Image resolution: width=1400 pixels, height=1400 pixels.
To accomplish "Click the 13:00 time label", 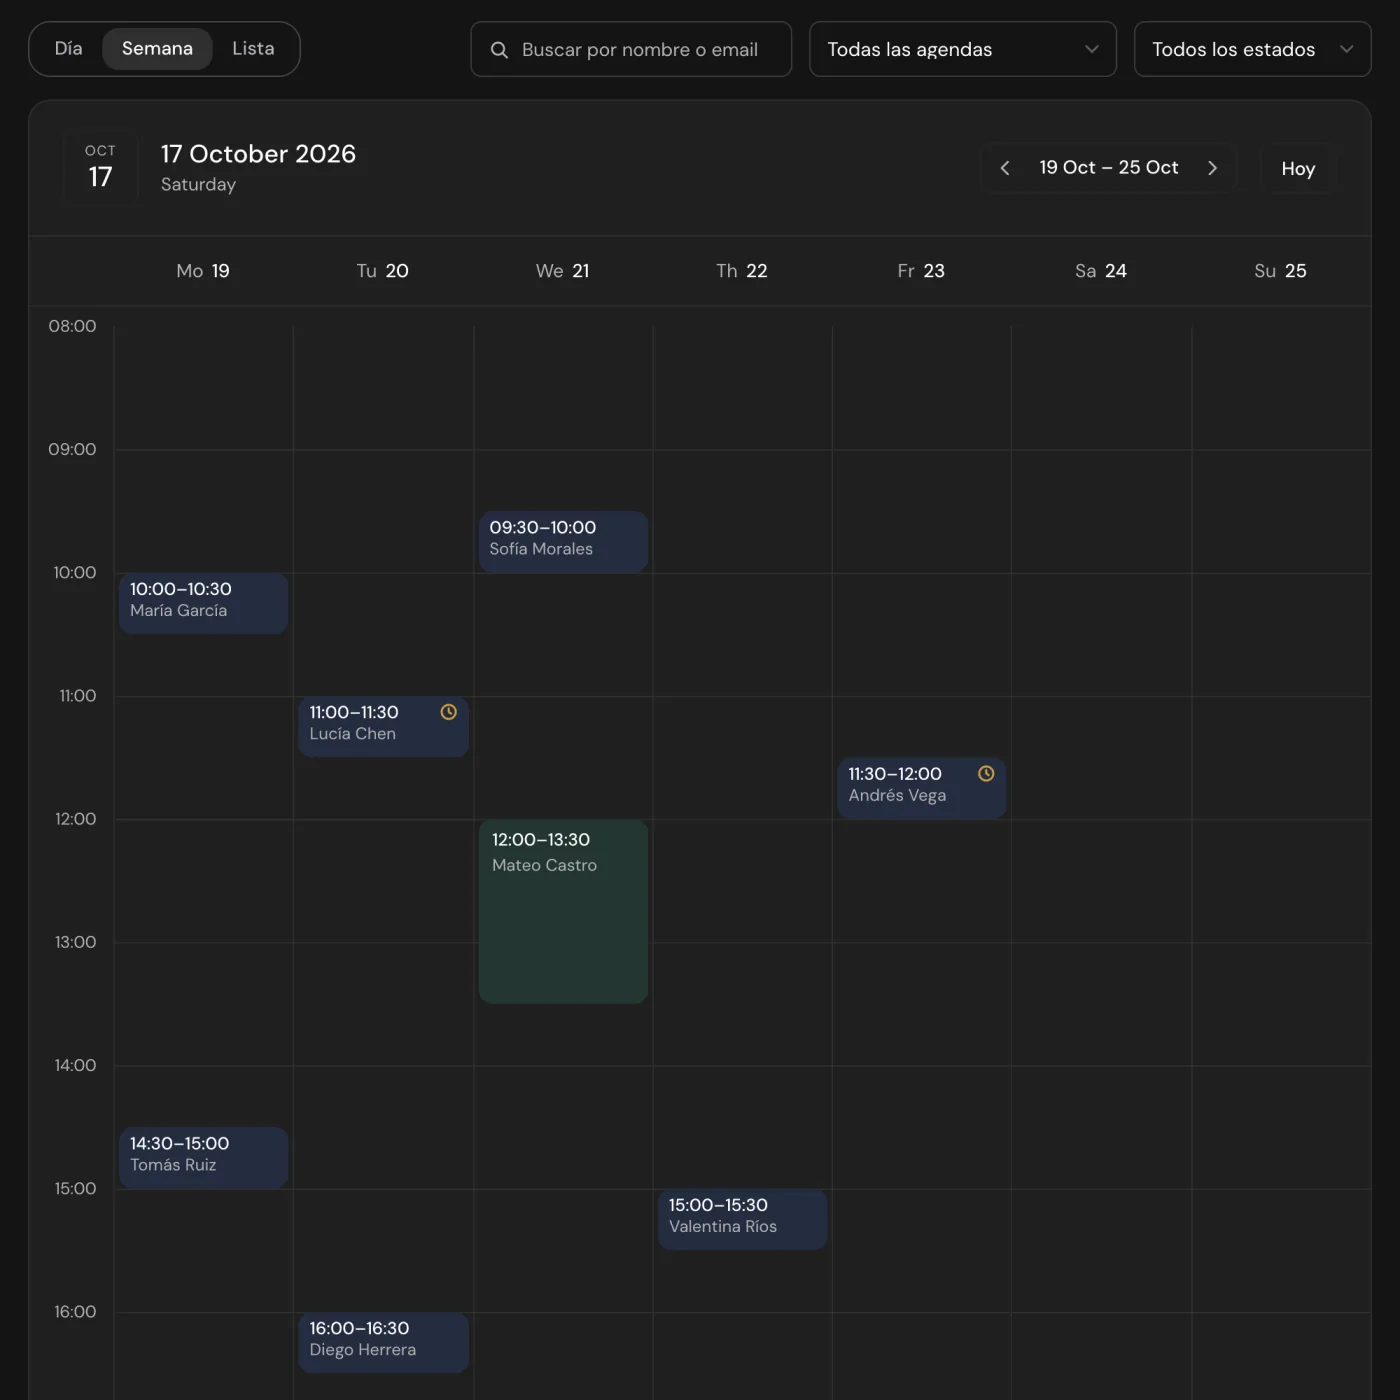I will pyautogui.click(x=75, y=942).
